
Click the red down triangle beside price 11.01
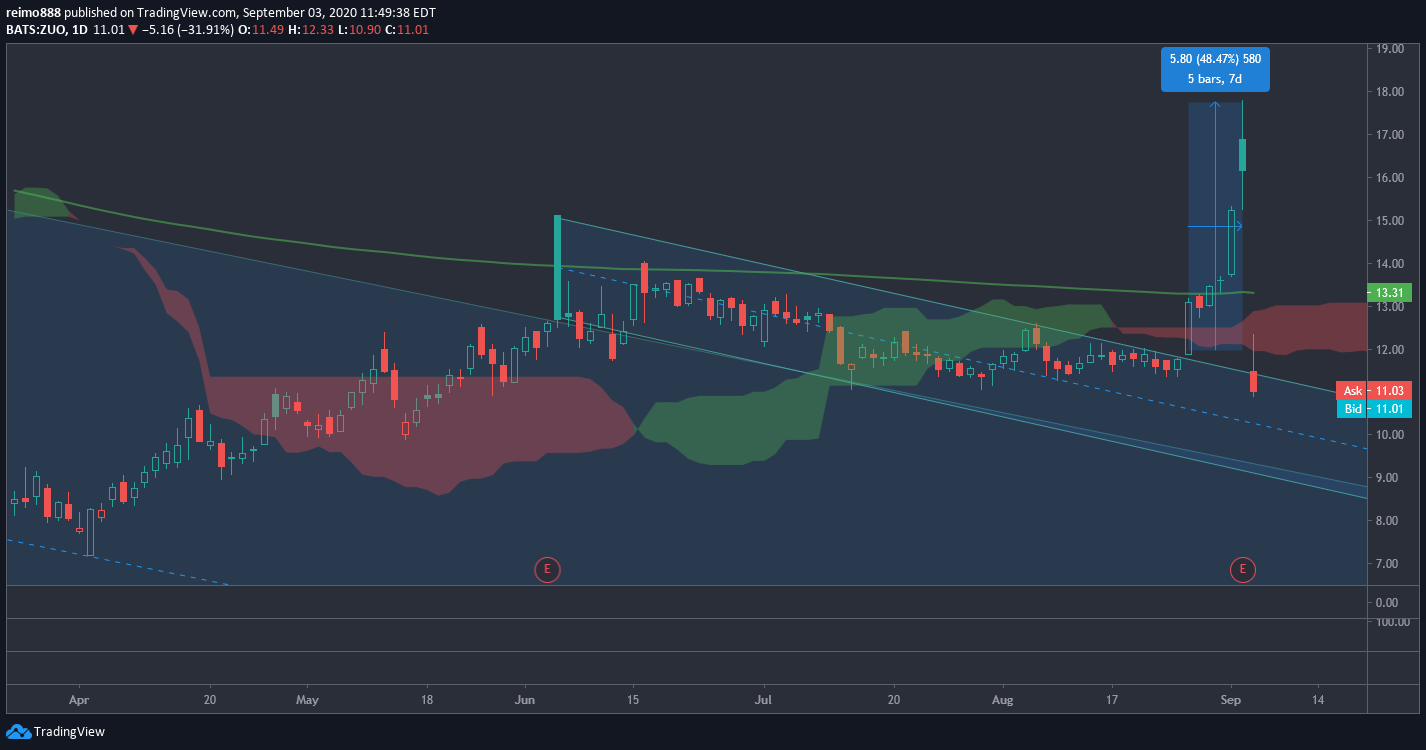132,29
